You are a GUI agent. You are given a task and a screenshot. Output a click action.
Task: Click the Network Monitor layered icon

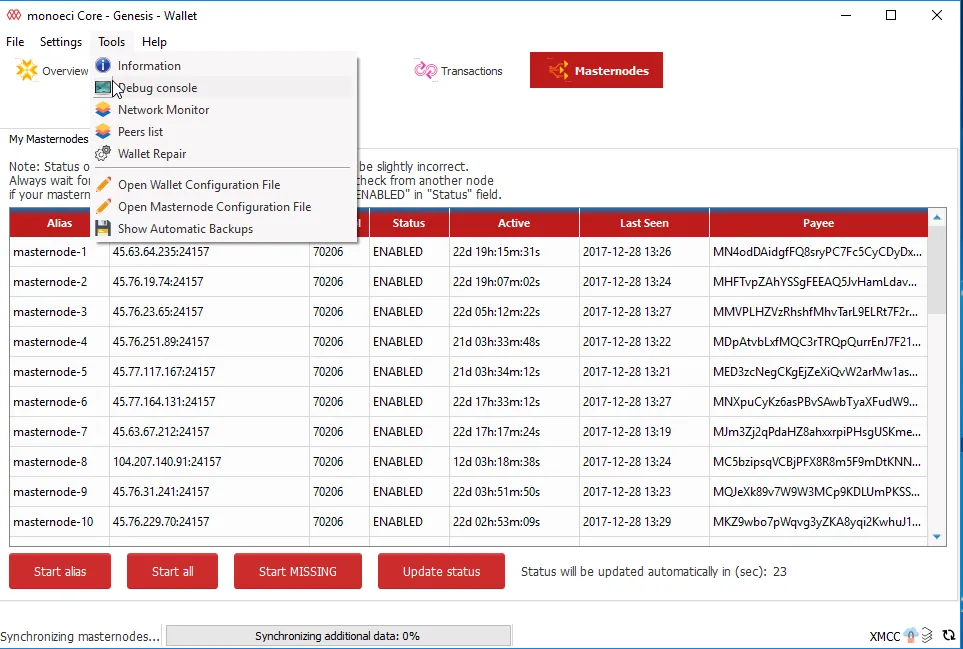[103, 109]
